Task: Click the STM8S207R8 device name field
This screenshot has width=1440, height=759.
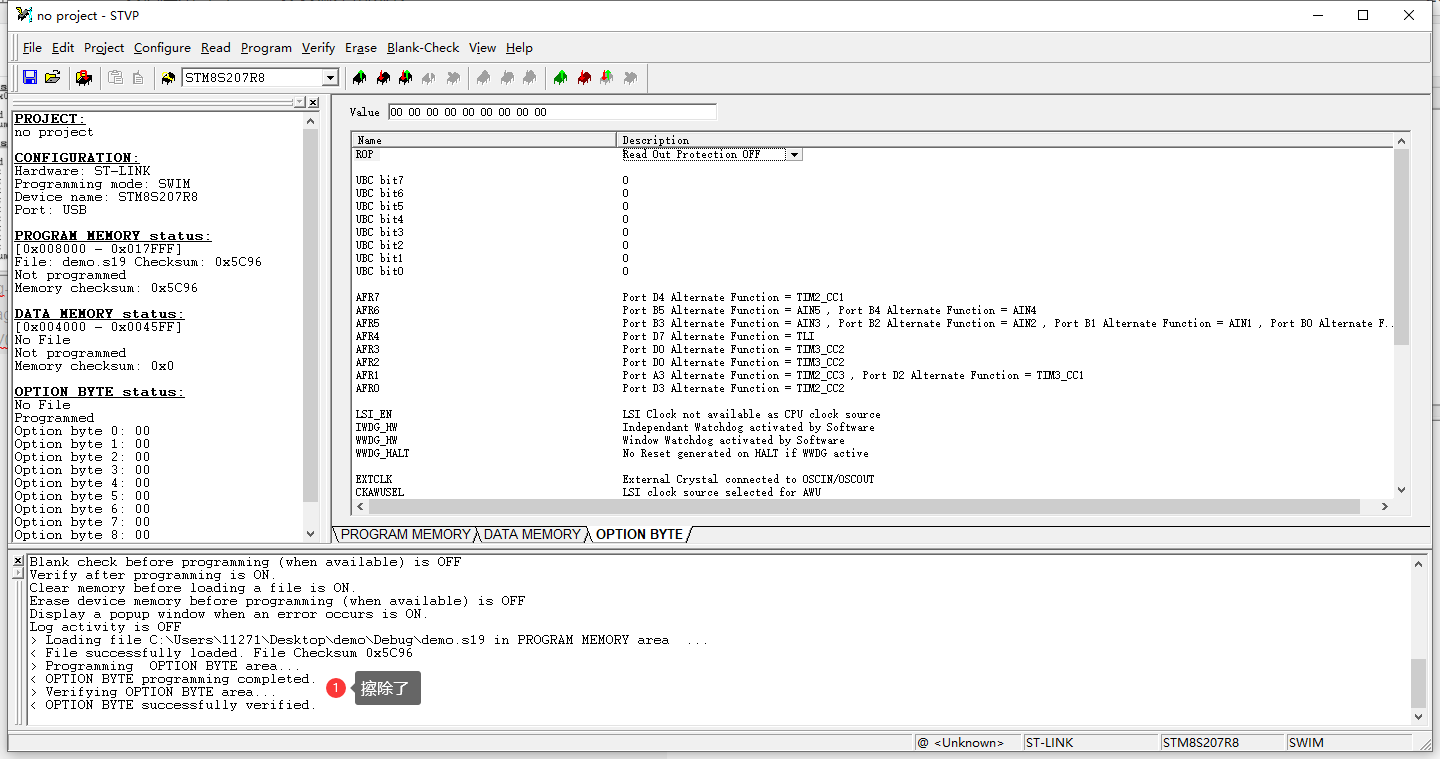Action: pos(252,78)
